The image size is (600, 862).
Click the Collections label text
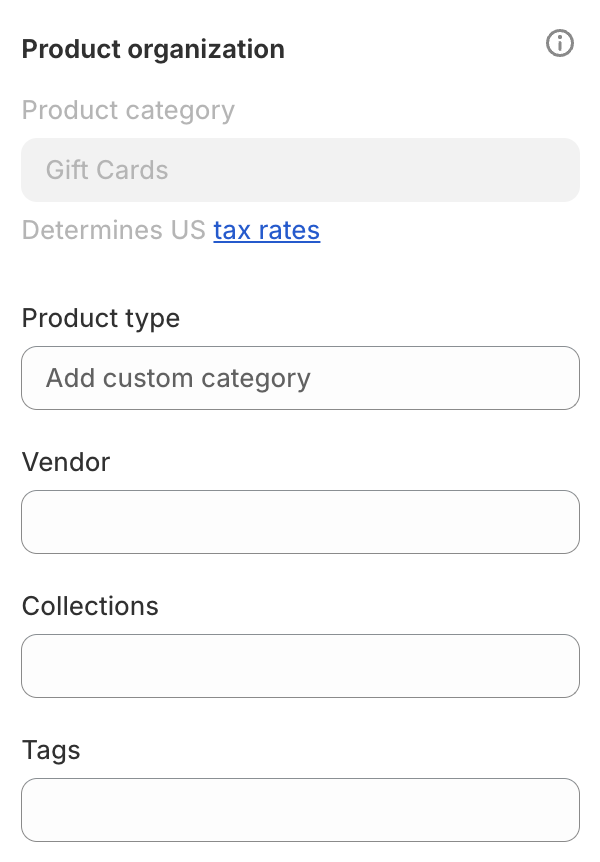[x=90, y=606]
